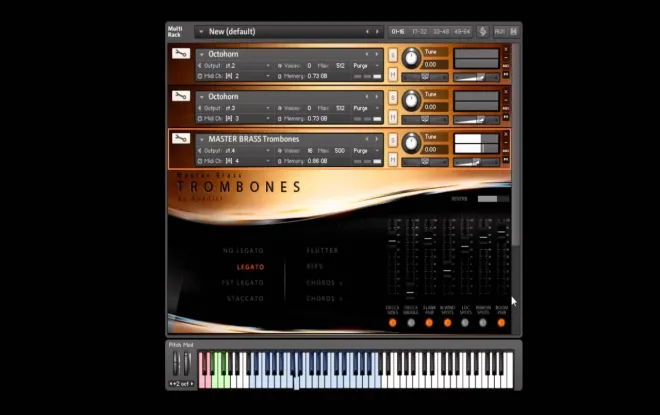660x415 pixels.
Task: Click the rack's vertical scrollbar
Action: [516, 145]
